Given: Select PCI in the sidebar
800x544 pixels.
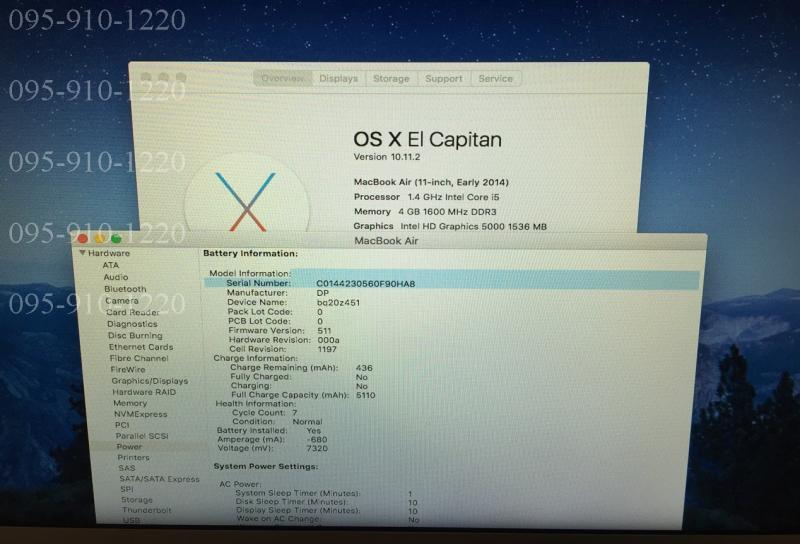Looking at the screenshot, I should [122, 425].
